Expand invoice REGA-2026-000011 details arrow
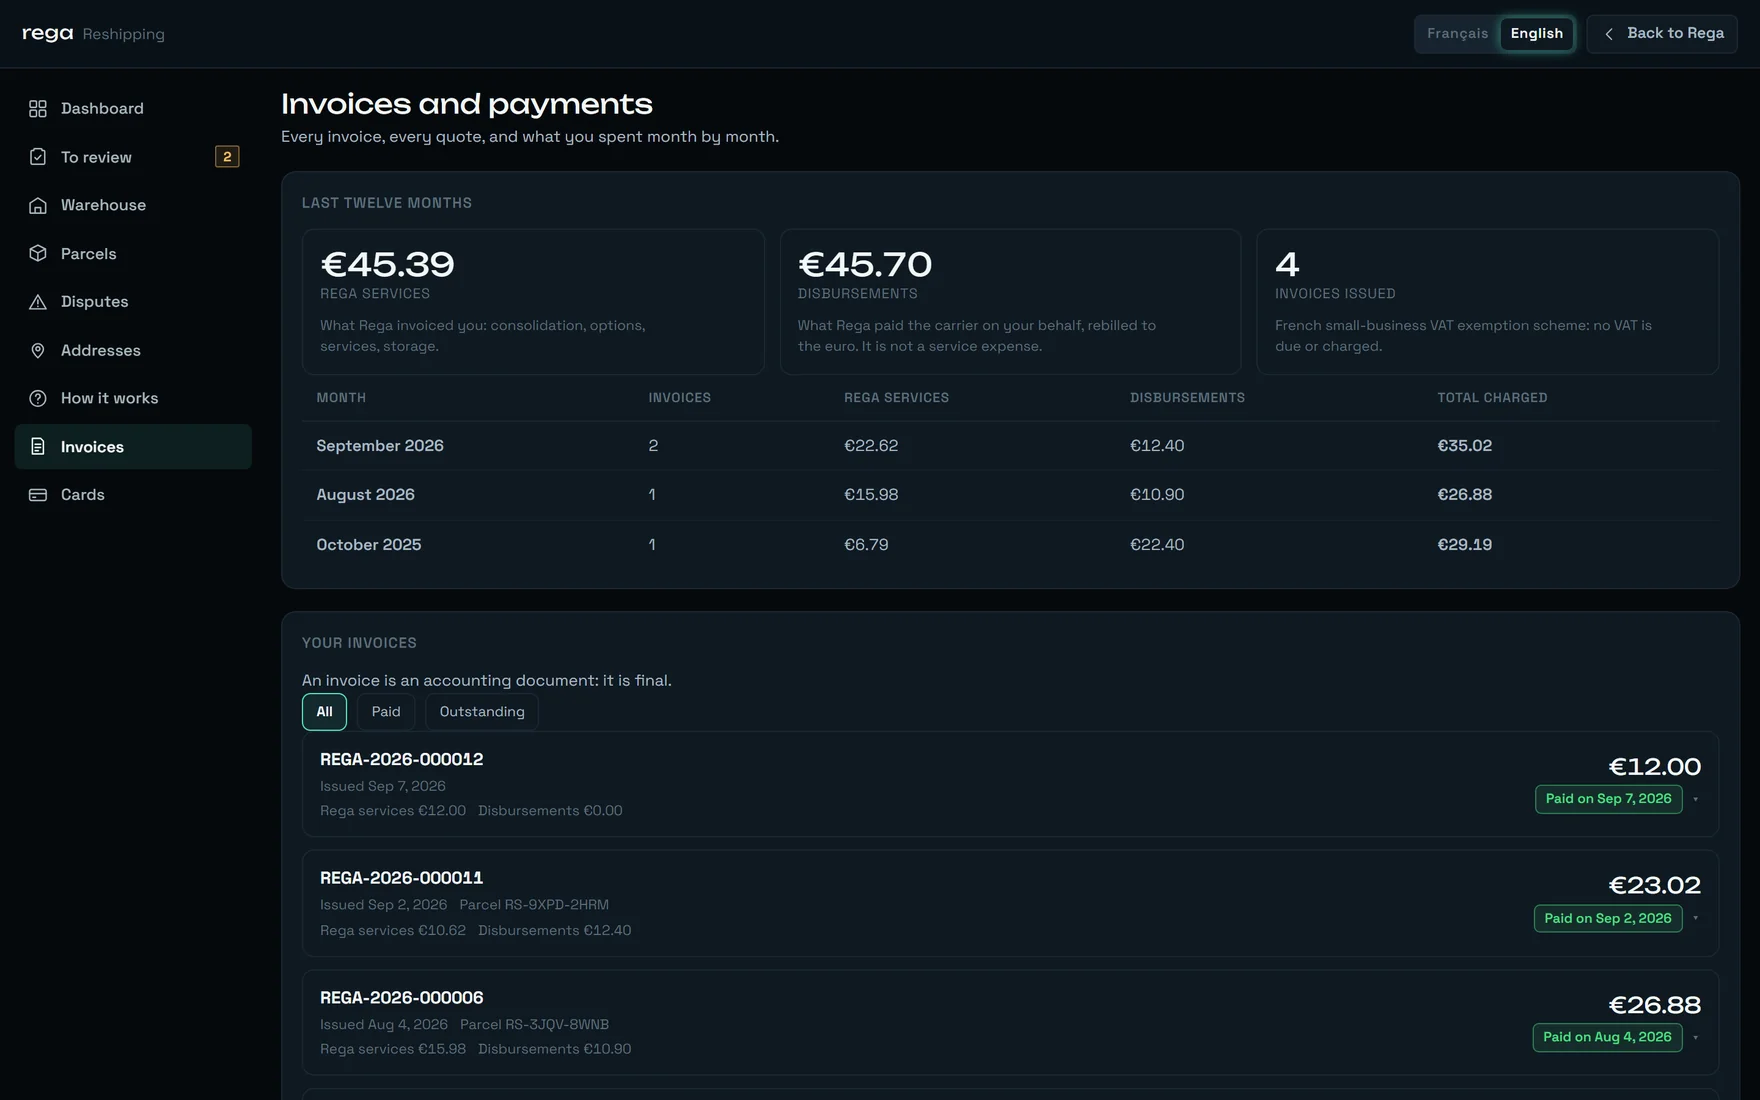 (1695, 918)
